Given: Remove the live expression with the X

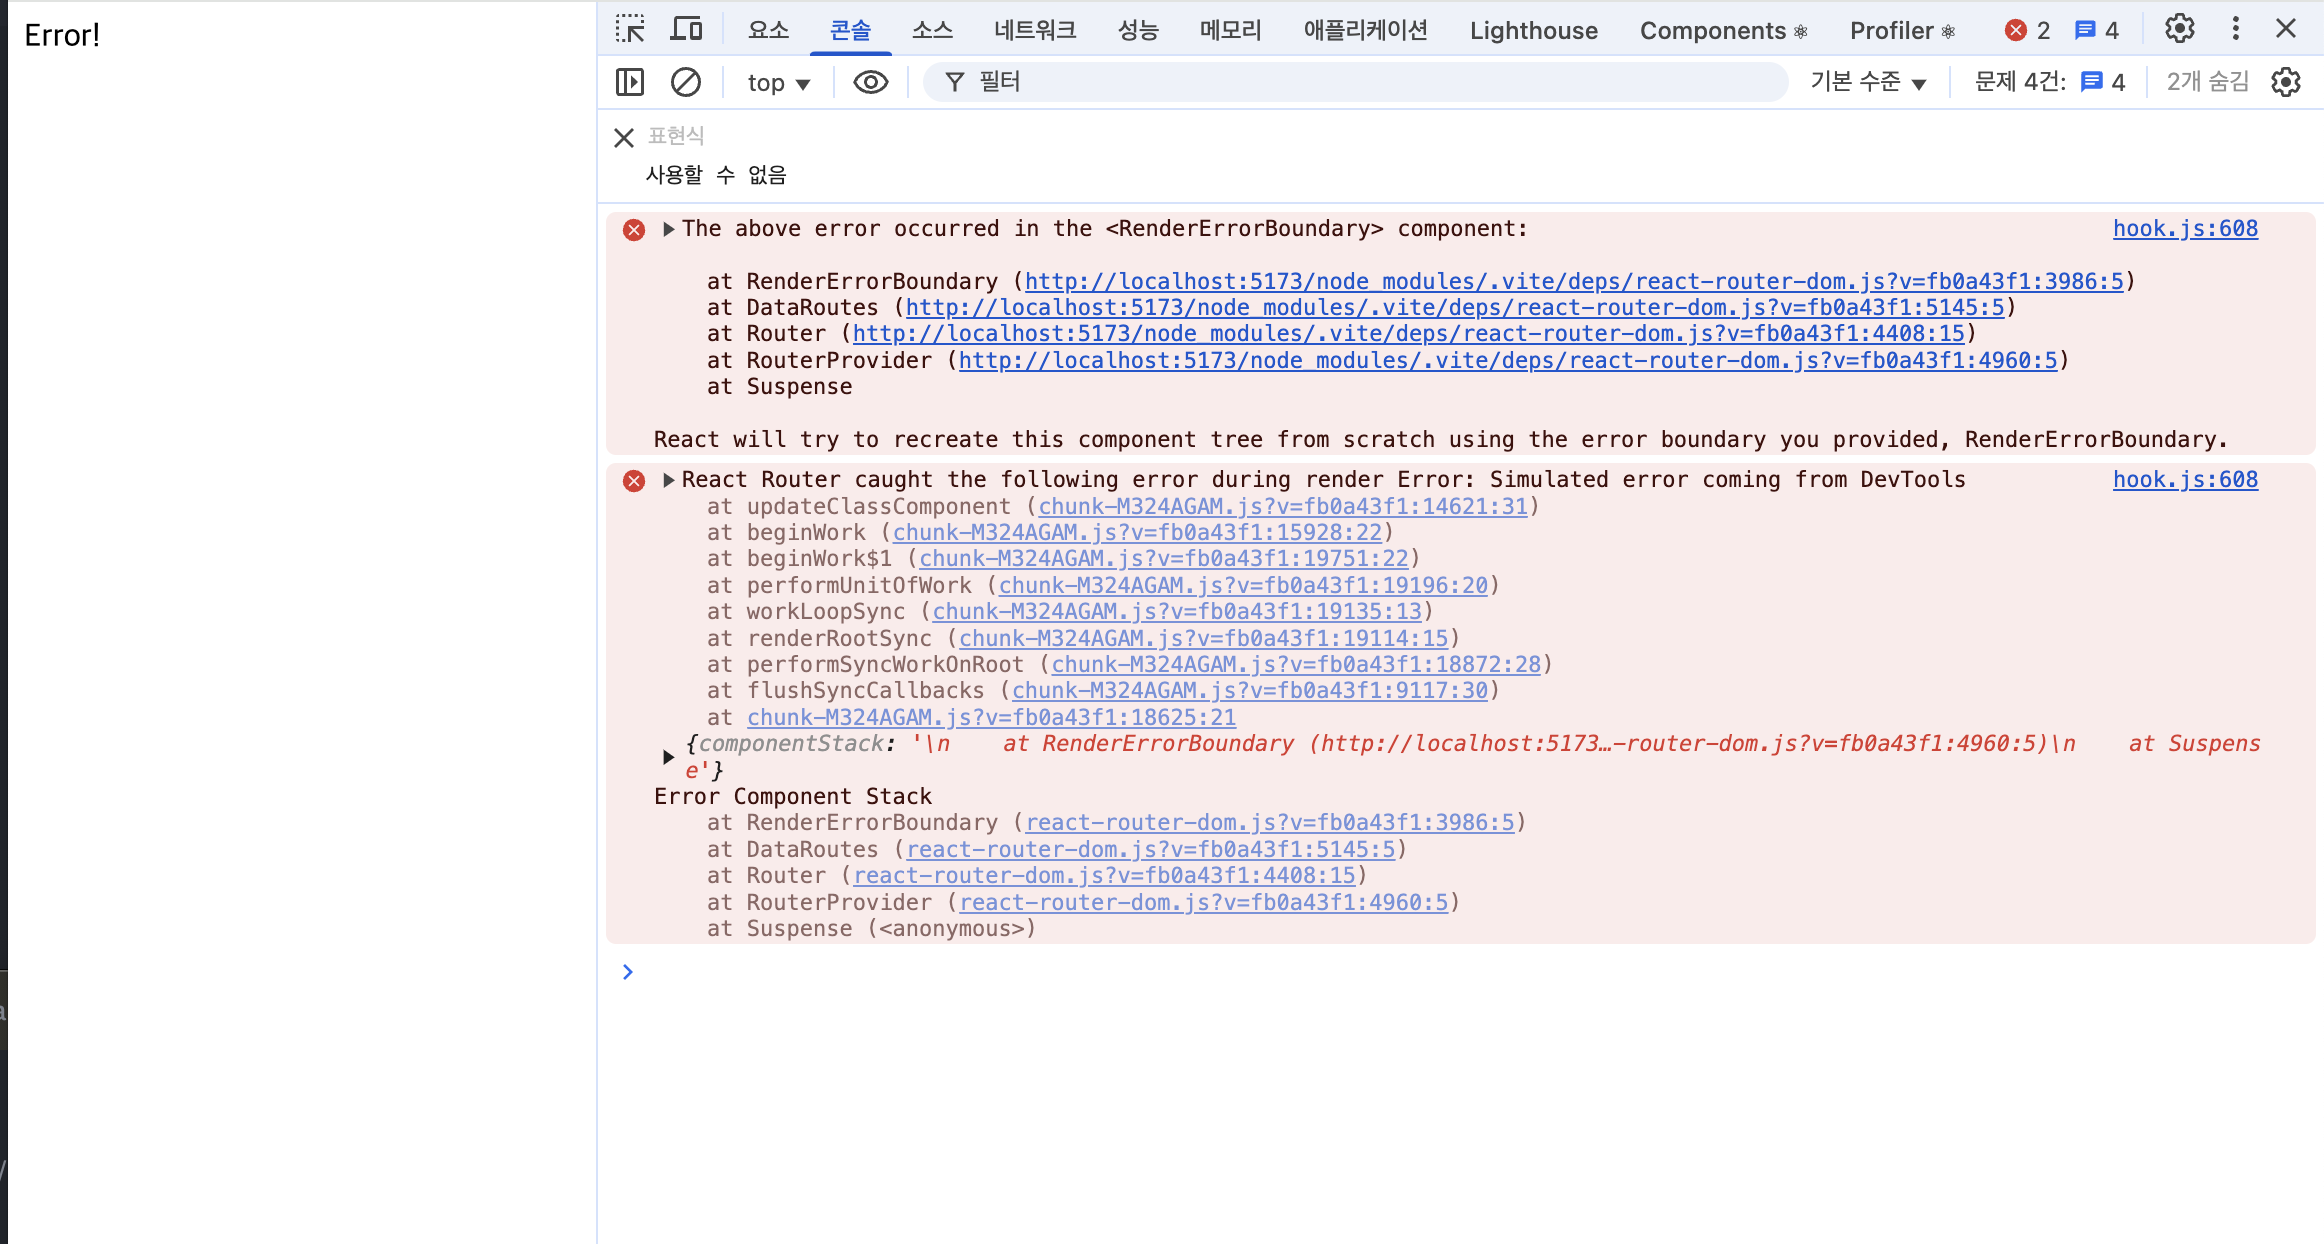Looking at the screenshot, I should point(624,138).
